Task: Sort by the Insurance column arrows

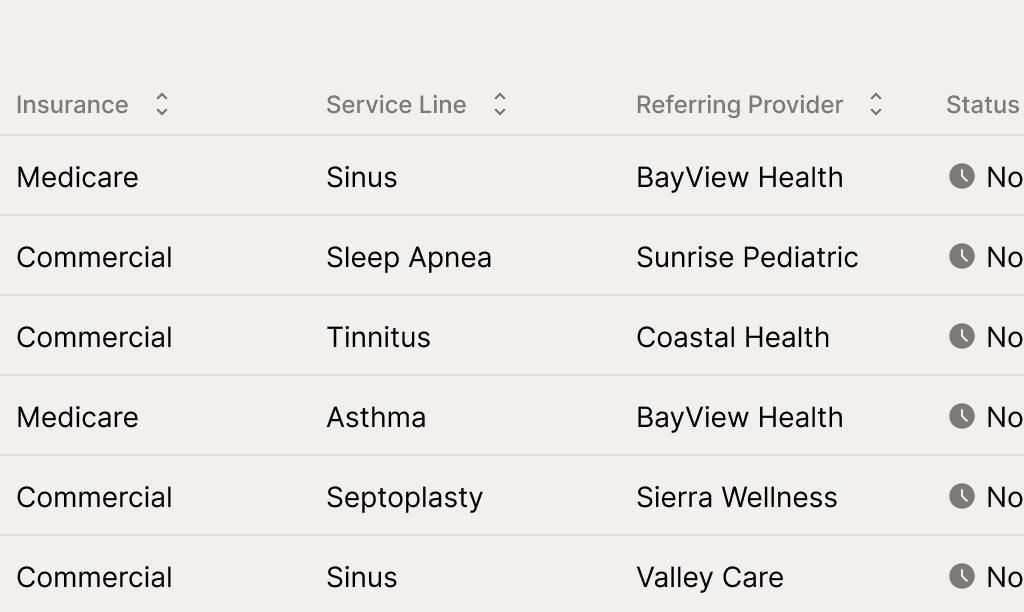Action: point(162,105)
